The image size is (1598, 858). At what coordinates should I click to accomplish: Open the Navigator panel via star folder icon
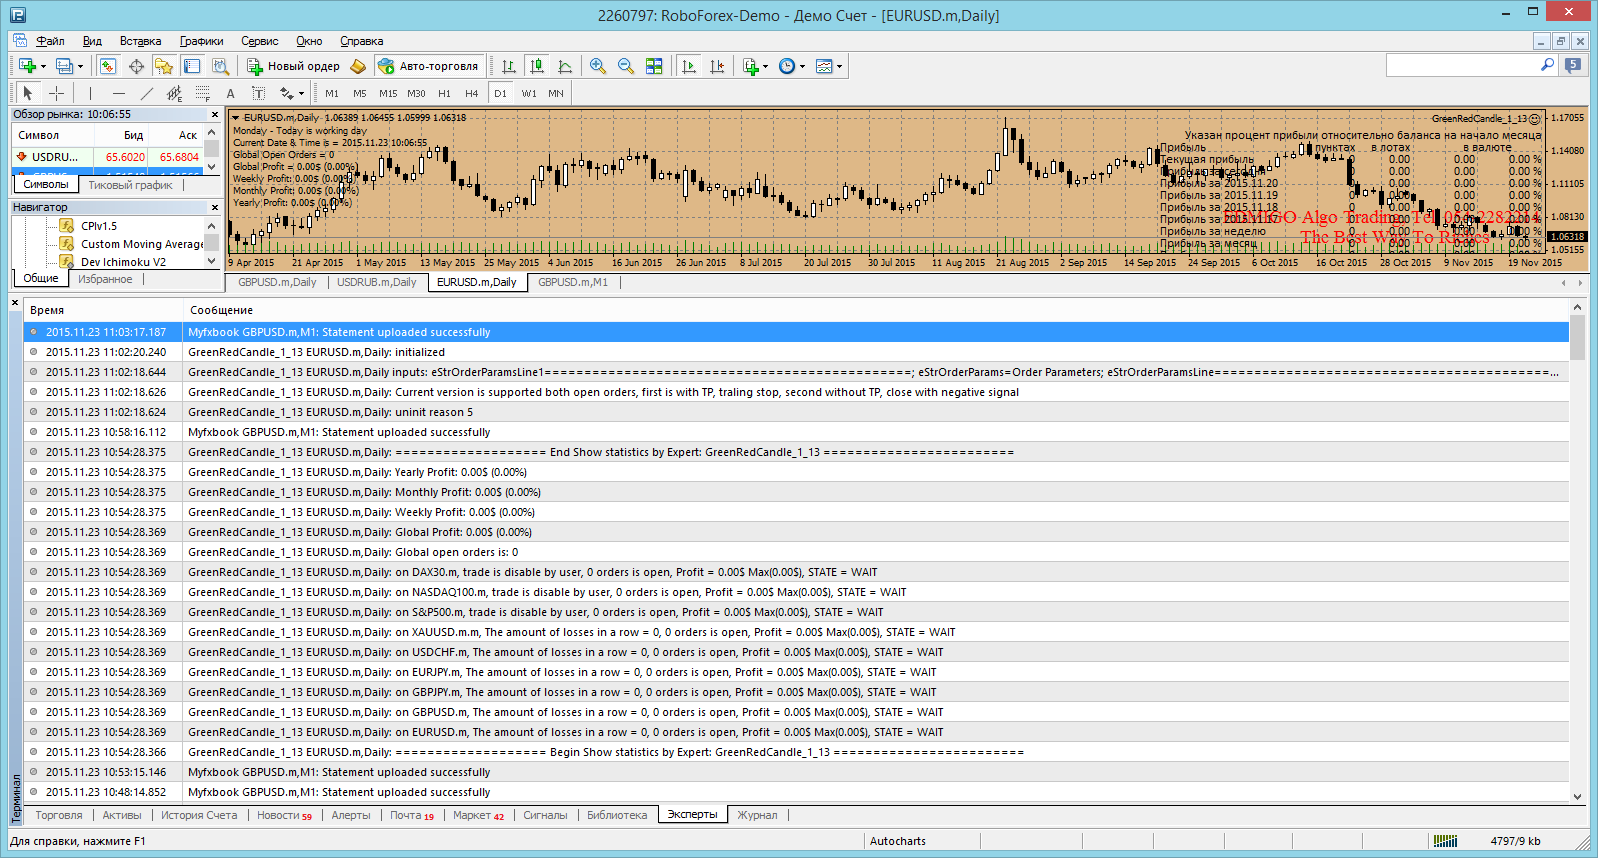click(x=164, y=66)
